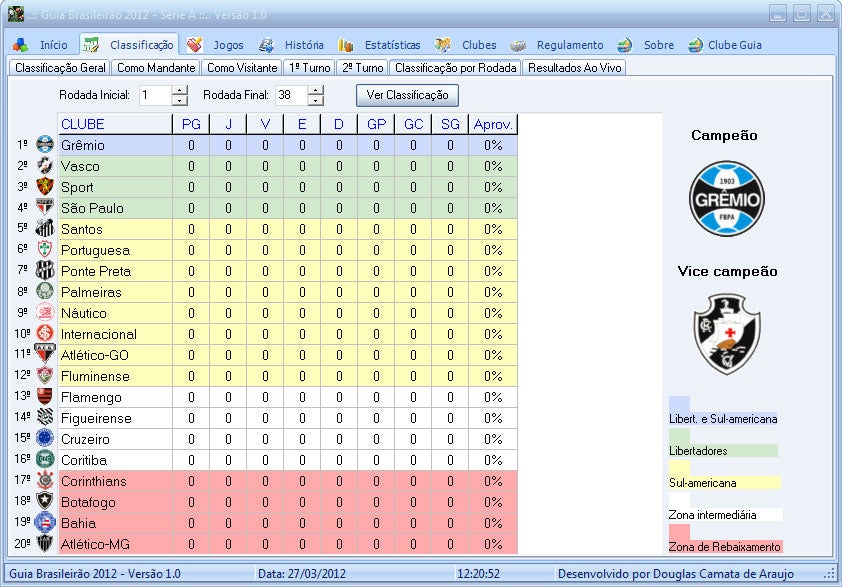This screenshot has height=587, width=842.
Task: Click the Portuguesa crest icon
Action: click(45, 249)
